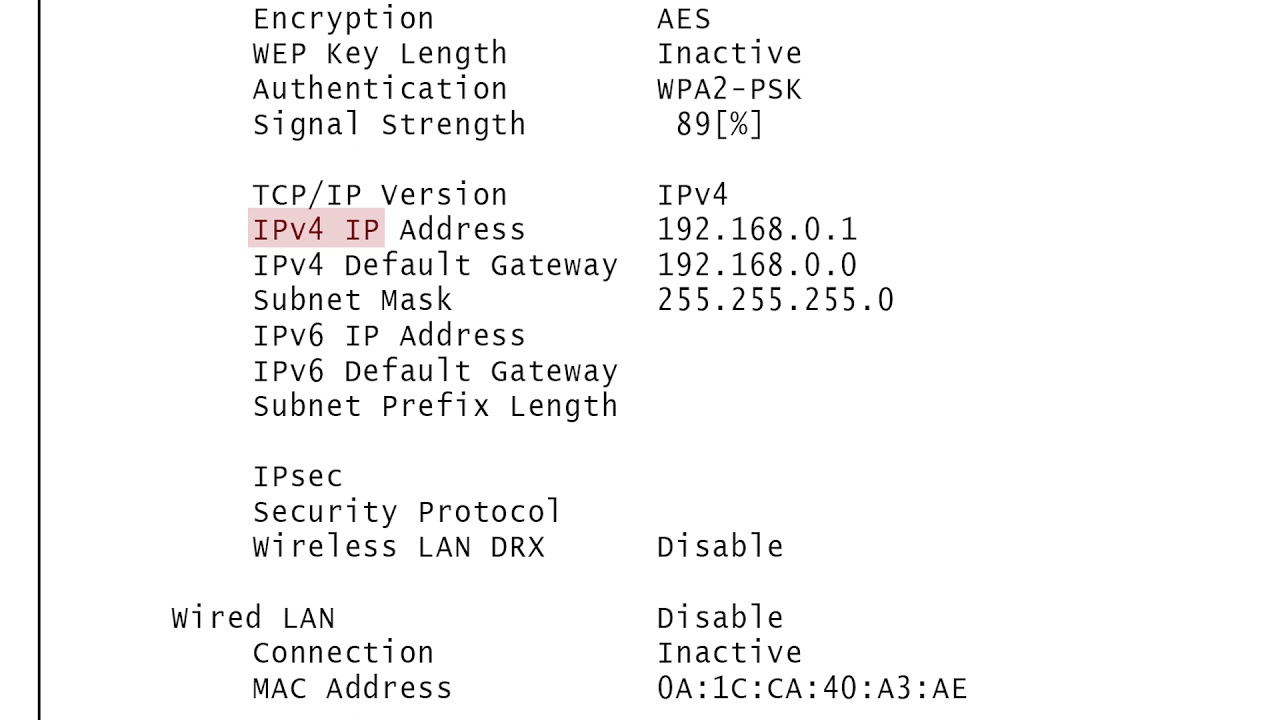Click the Subnet Prefix Length label
Viewport: 1280px width, 720px height.
[x=435, y=407]
